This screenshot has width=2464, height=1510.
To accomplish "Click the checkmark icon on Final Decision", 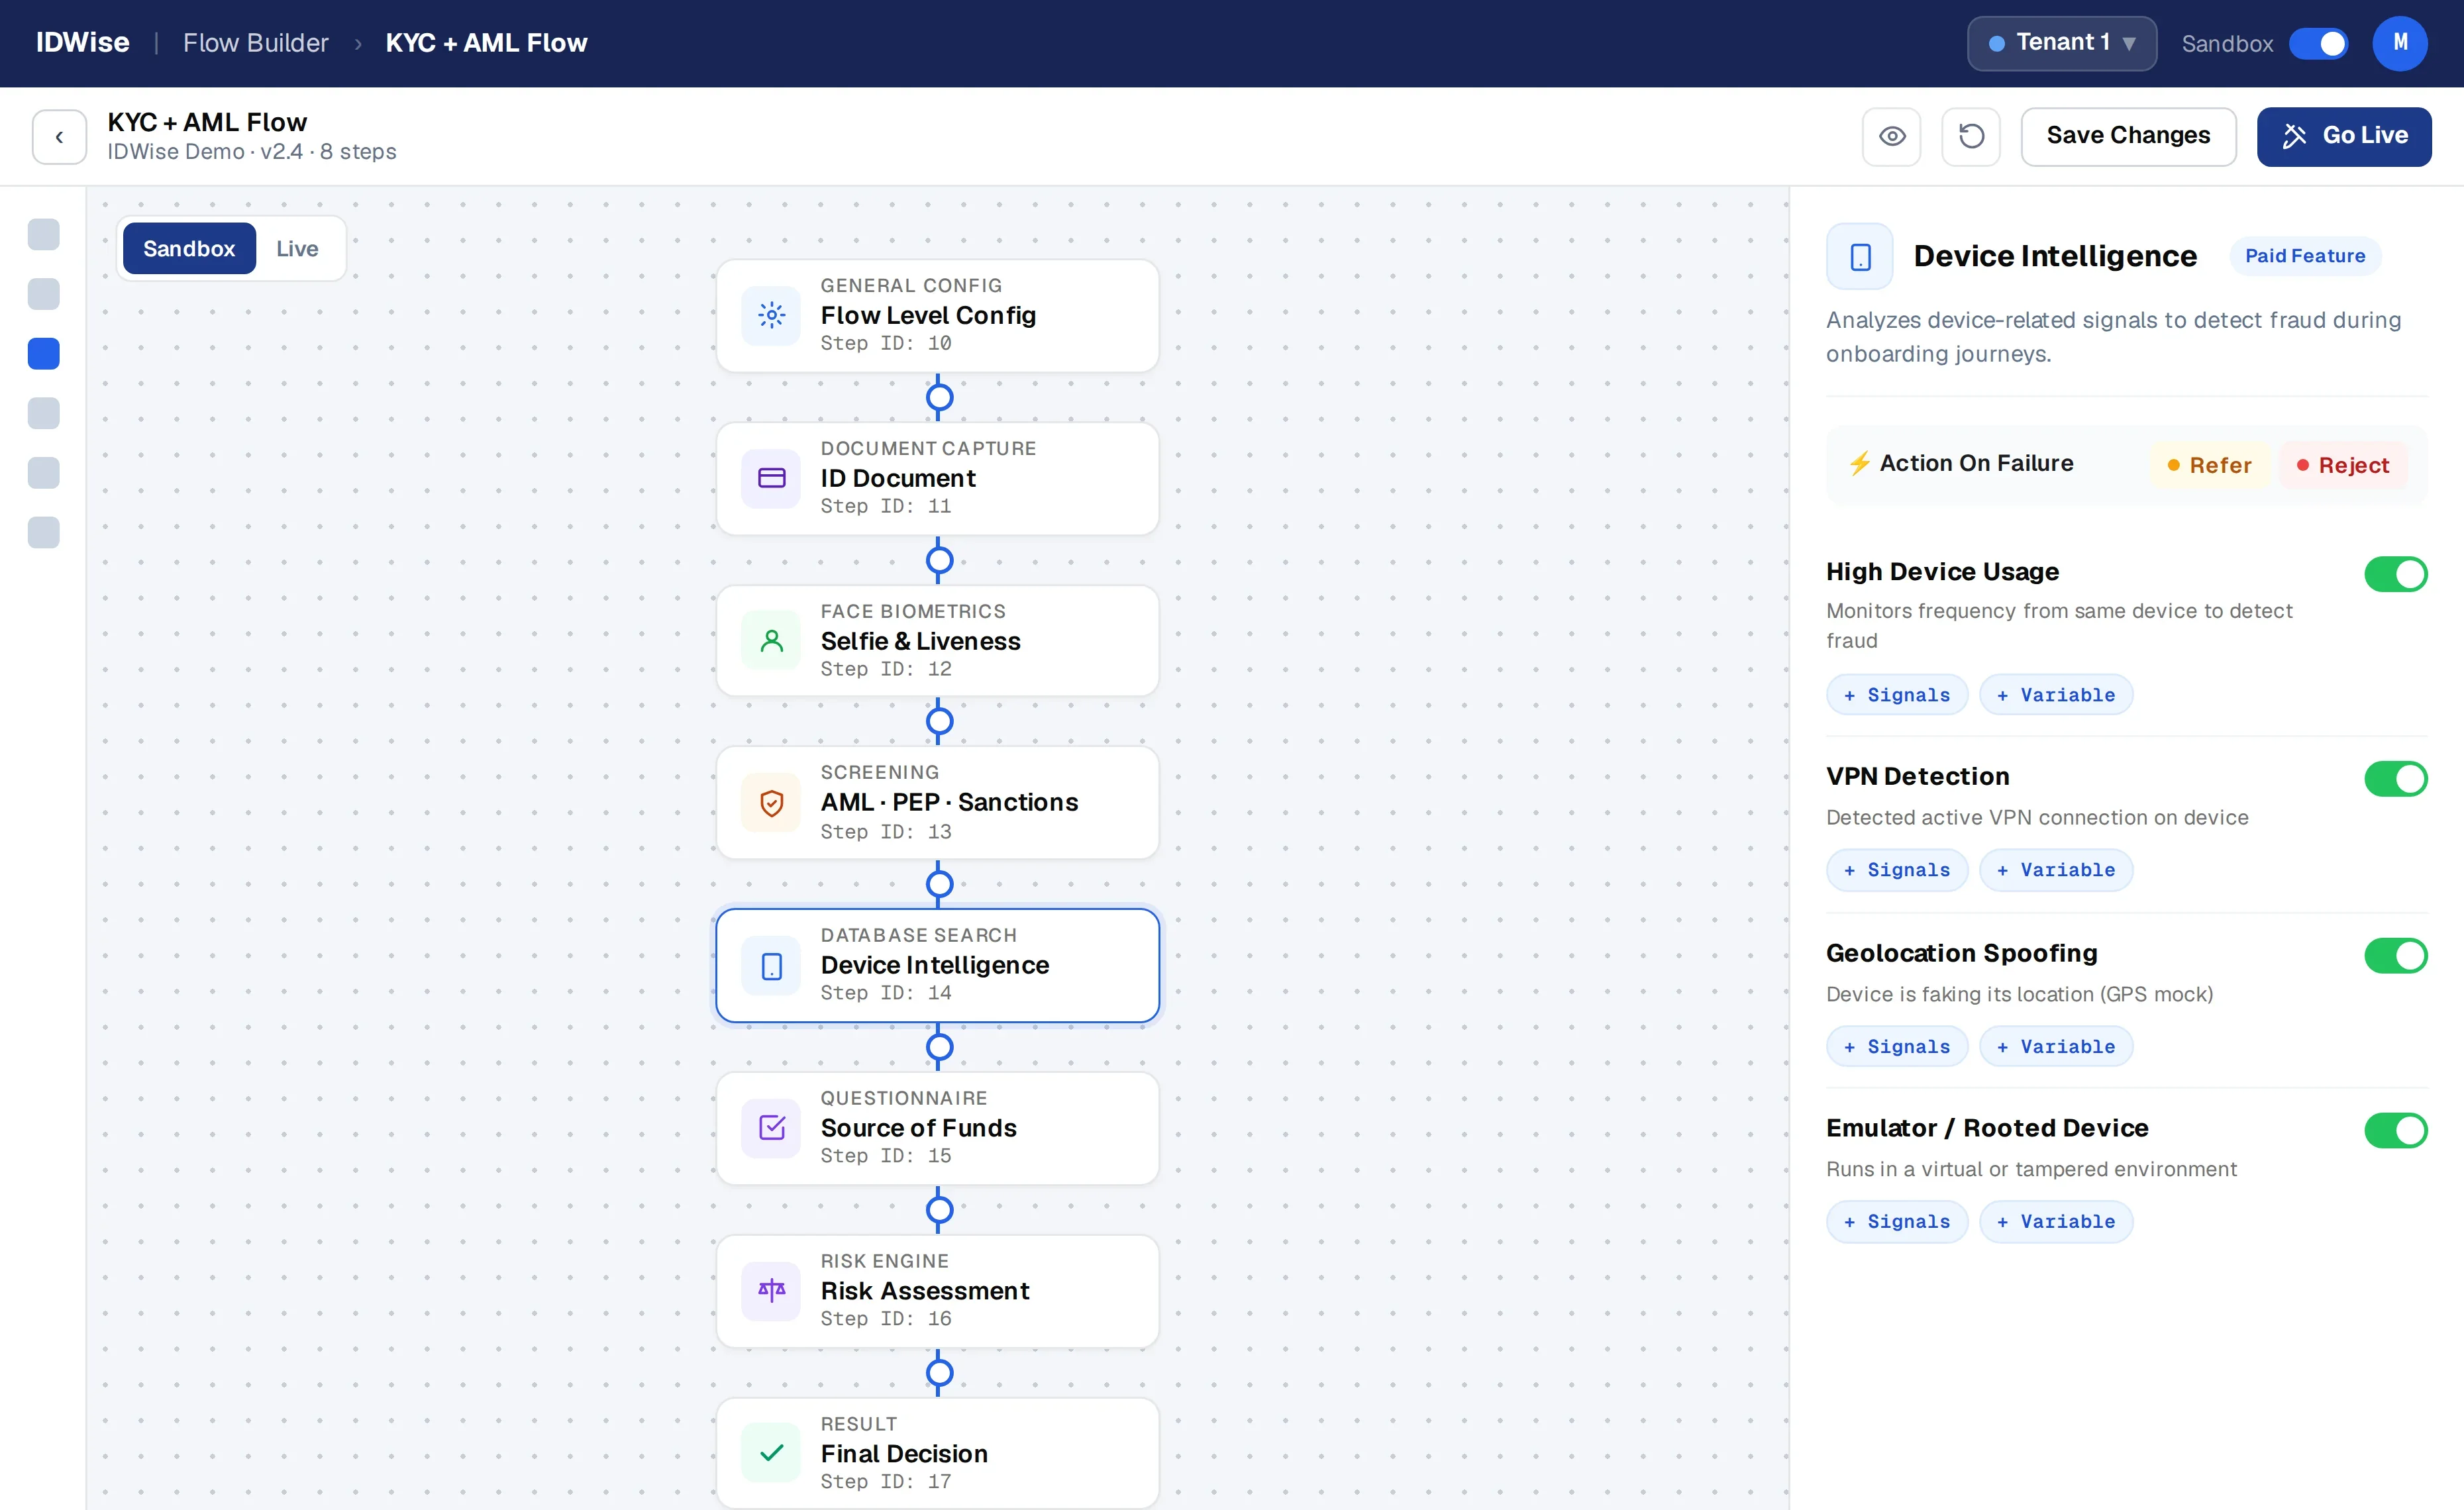I will pos(771,1453).
